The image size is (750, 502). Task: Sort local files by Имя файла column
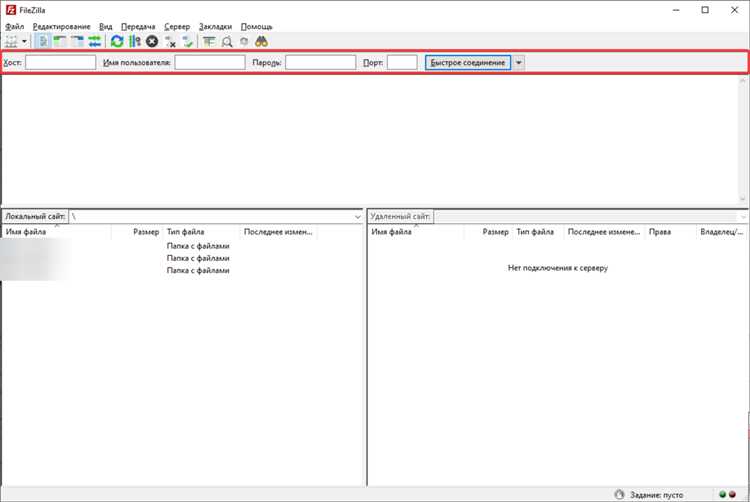[x=56, y=232]
